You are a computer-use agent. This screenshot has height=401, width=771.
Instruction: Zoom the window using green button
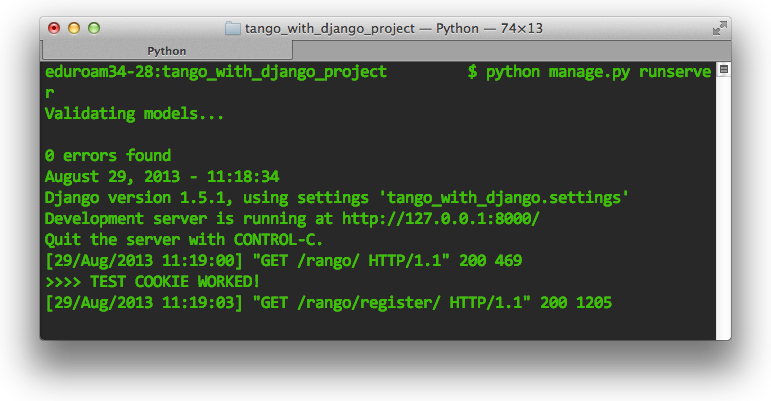click(x=94, y=28)
